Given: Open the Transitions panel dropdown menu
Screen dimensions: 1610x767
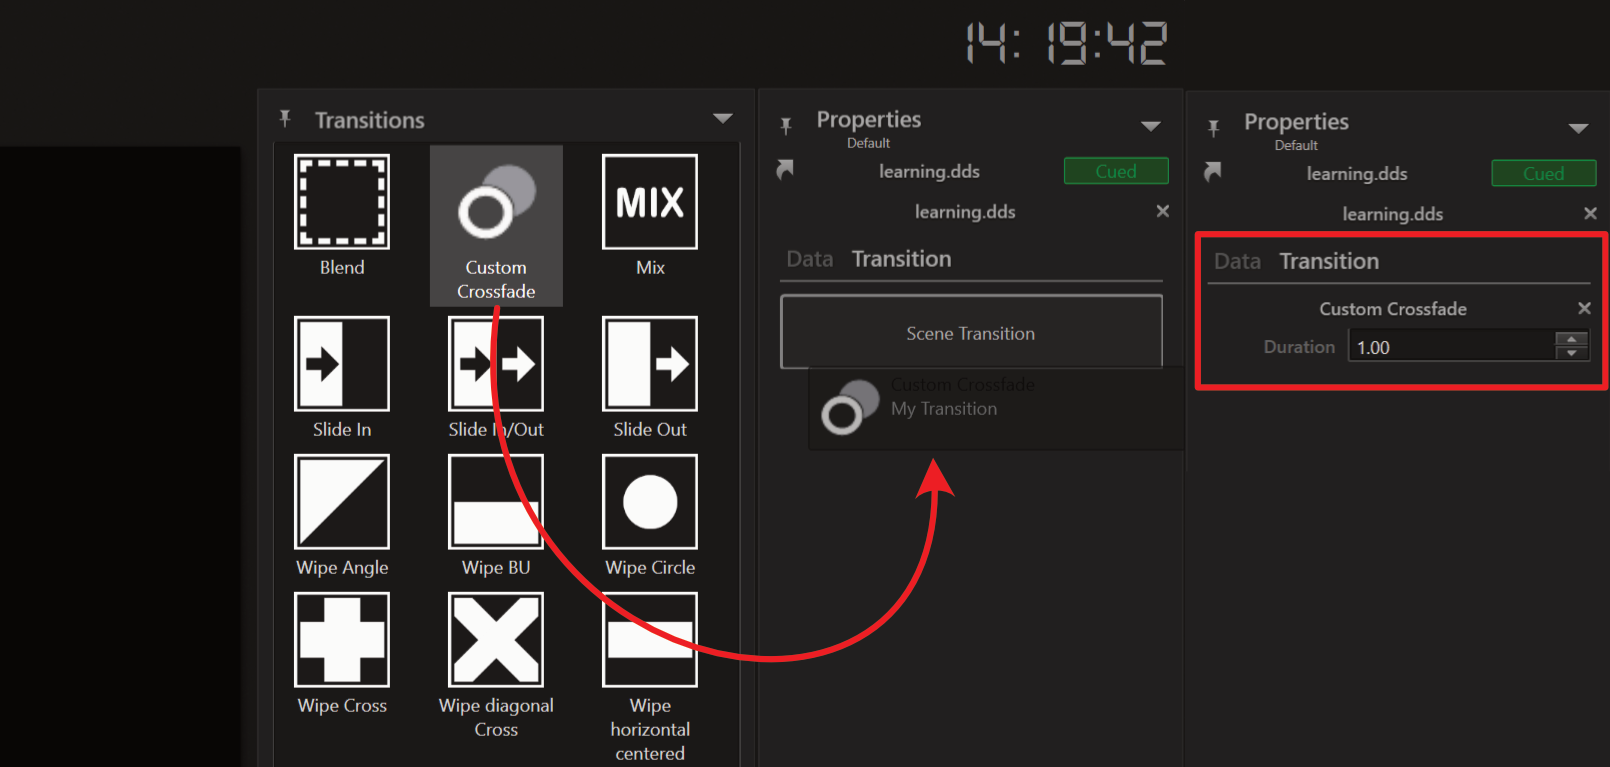Looking at the screenshot, I should tap(722, 119).
